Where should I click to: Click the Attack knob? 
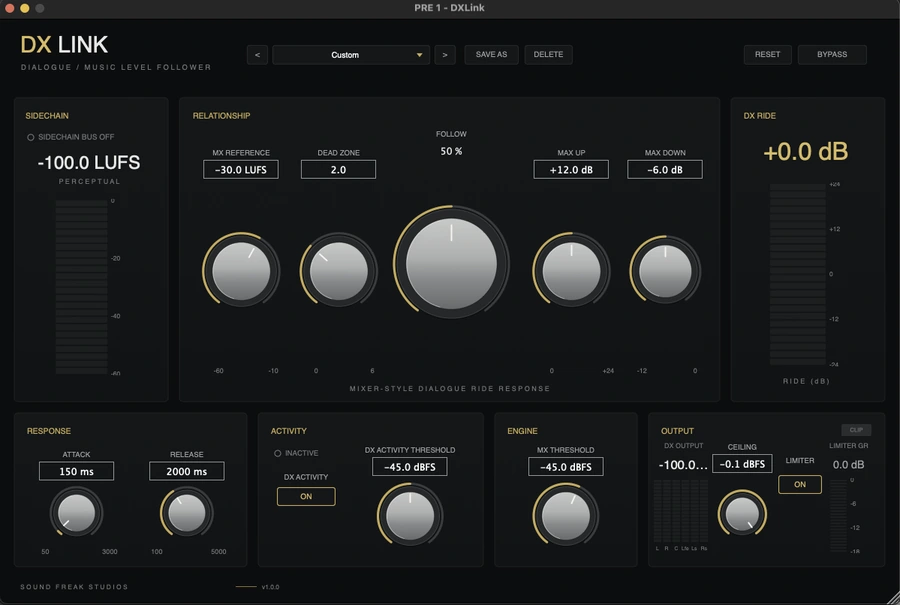click(x=76, y=512)
